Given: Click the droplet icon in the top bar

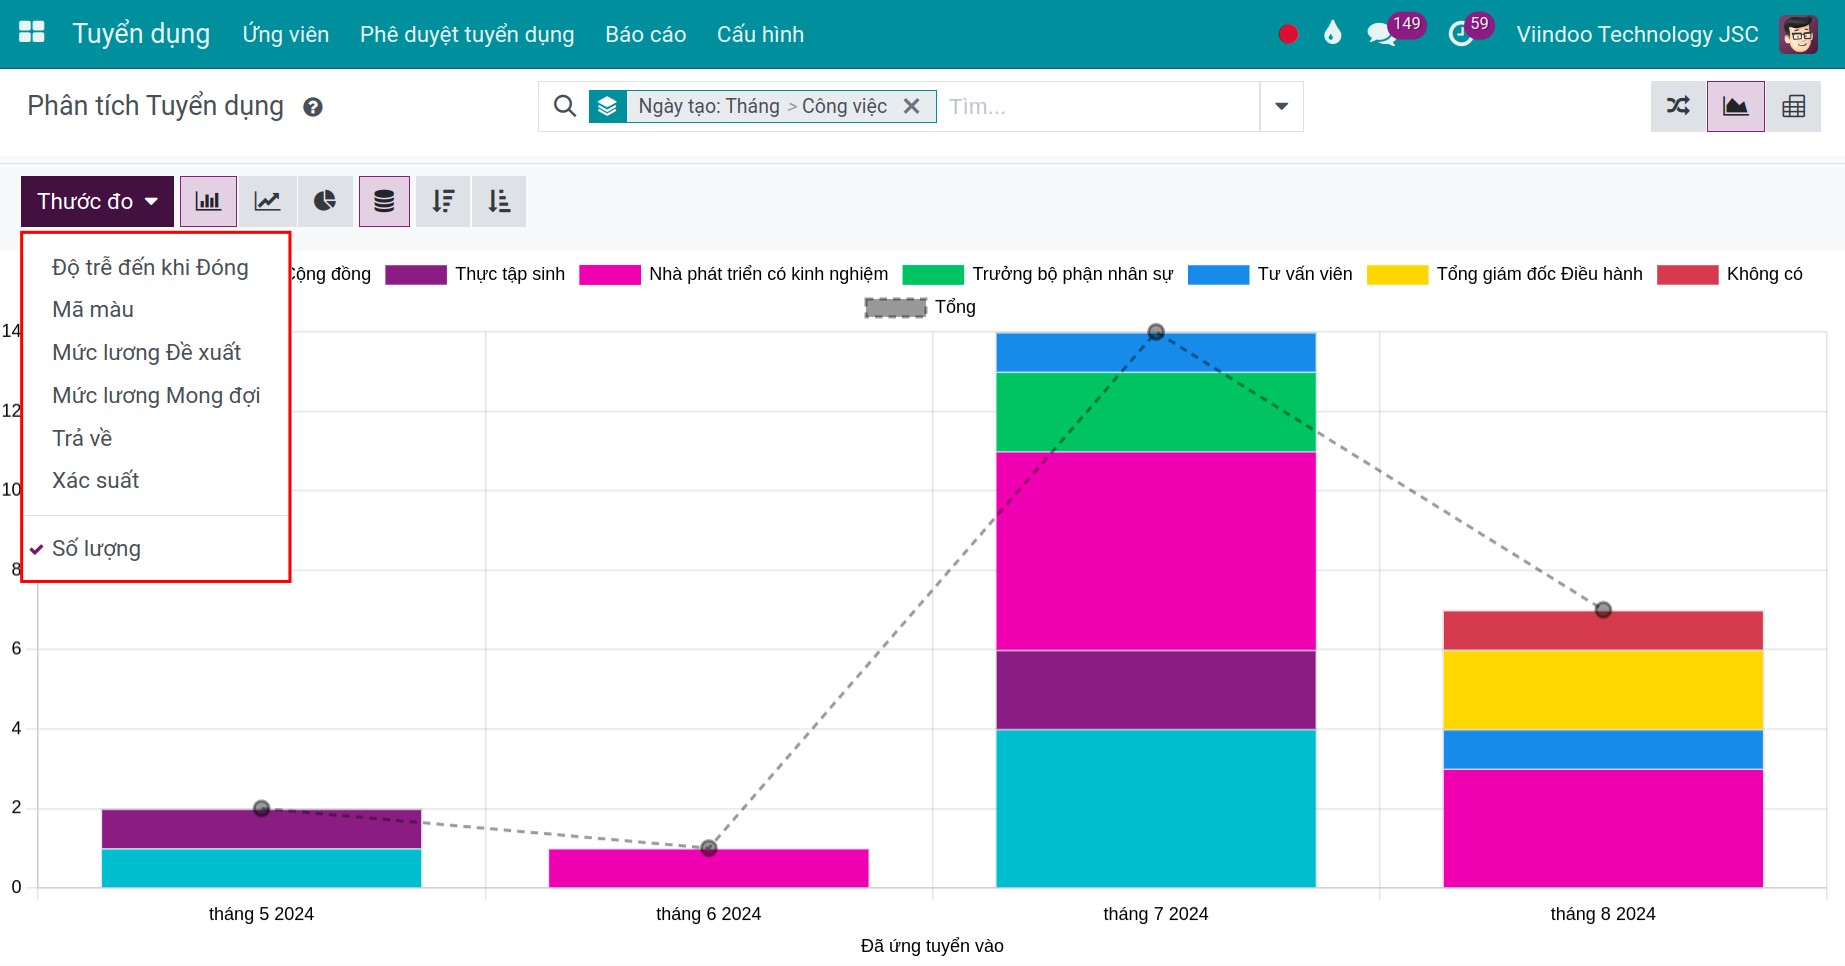Looking at the screenshot, I should (1332, 34).
